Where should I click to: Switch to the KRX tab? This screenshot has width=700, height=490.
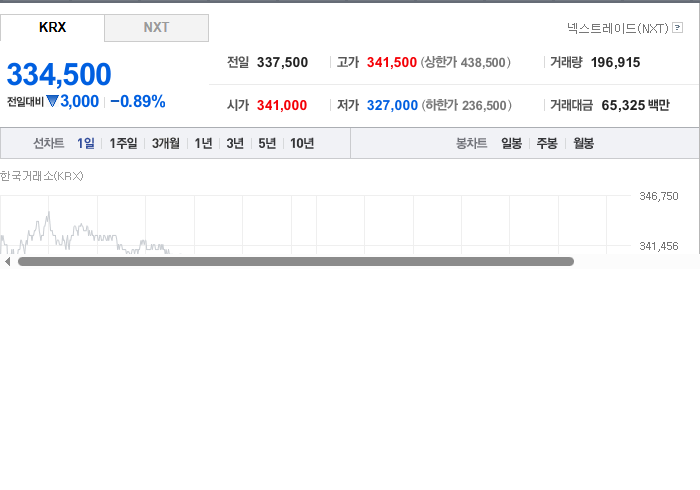[x=52, y=28]
